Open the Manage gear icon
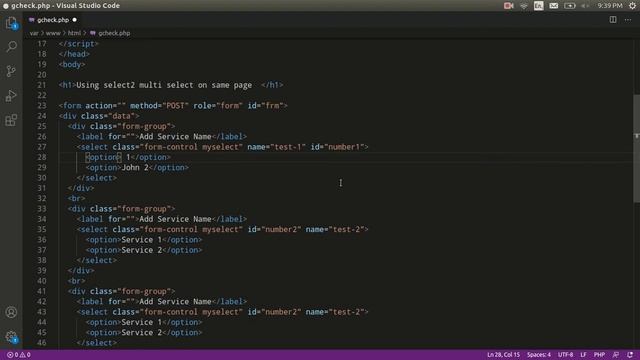Screen dimensions: 640x360 pyautogui.click(x=11, y=337)
